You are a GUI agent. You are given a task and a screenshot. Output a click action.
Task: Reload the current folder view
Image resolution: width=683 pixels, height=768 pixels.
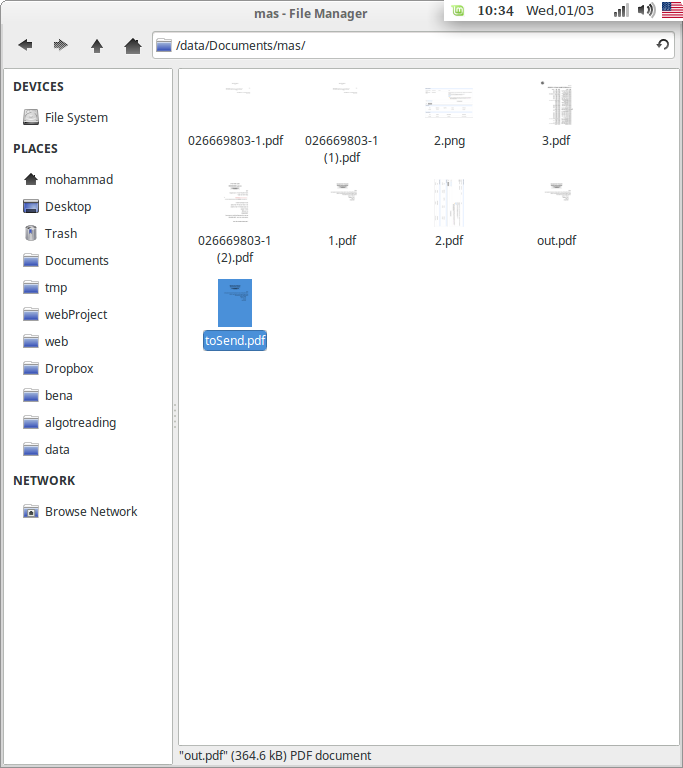pyautogui.click(x=662, y=45)
